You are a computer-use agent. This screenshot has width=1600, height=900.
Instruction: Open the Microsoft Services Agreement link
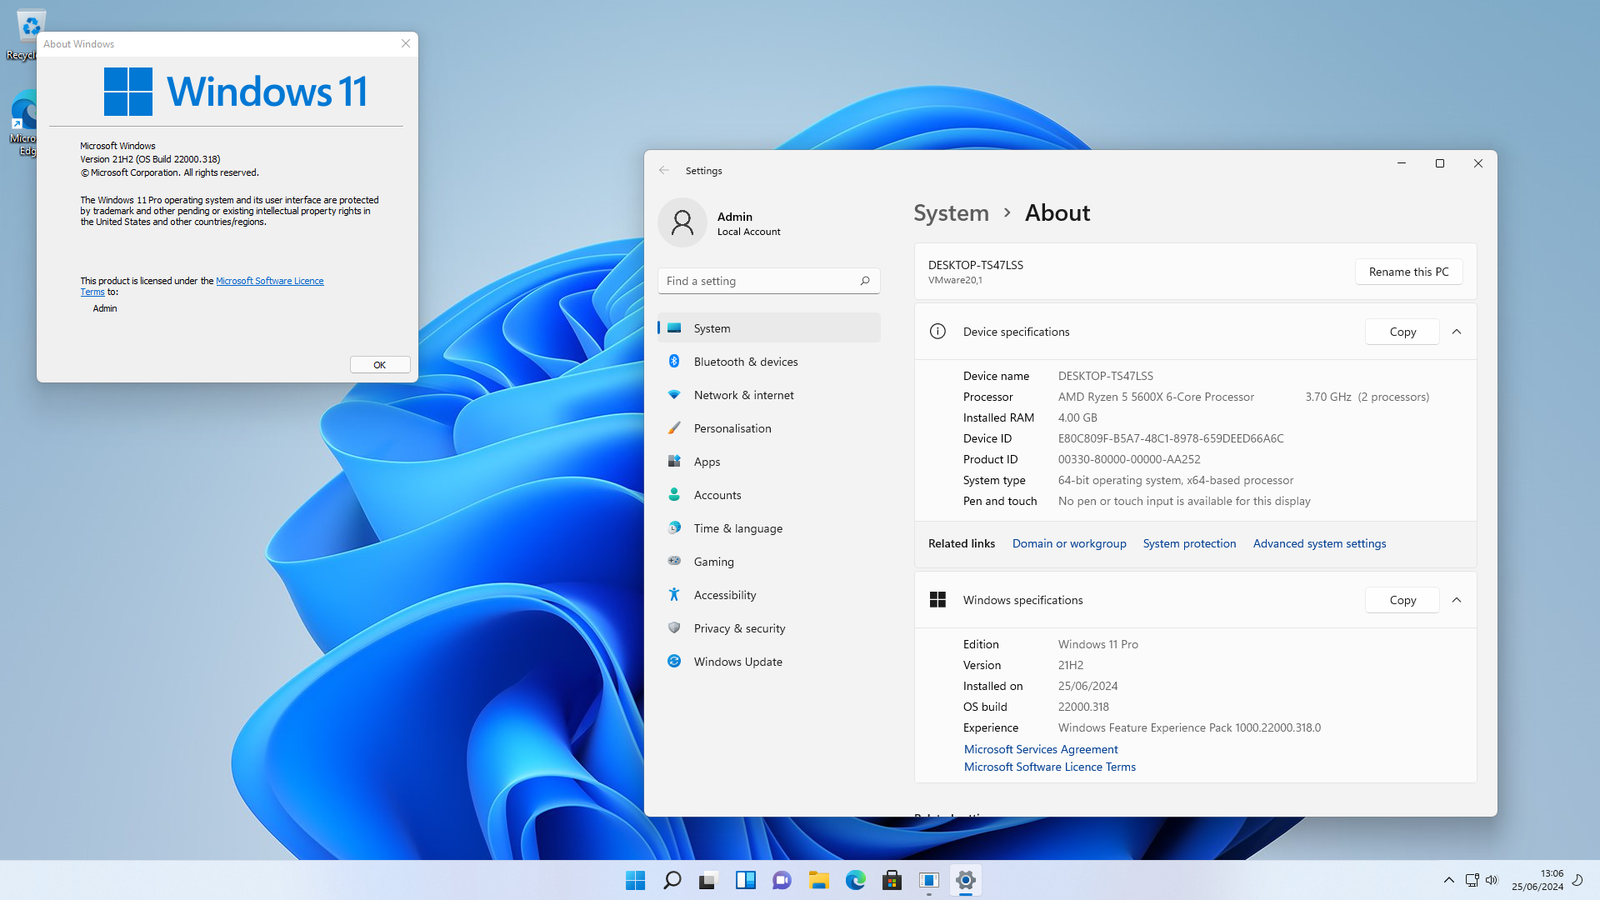pos(1041,749)
